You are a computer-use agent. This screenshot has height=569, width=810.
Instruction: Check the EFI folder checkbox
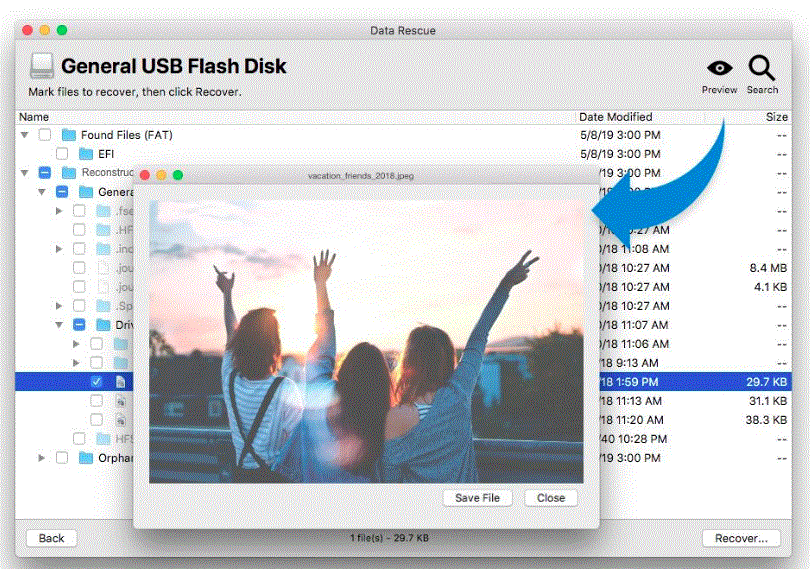click(62, 154)
